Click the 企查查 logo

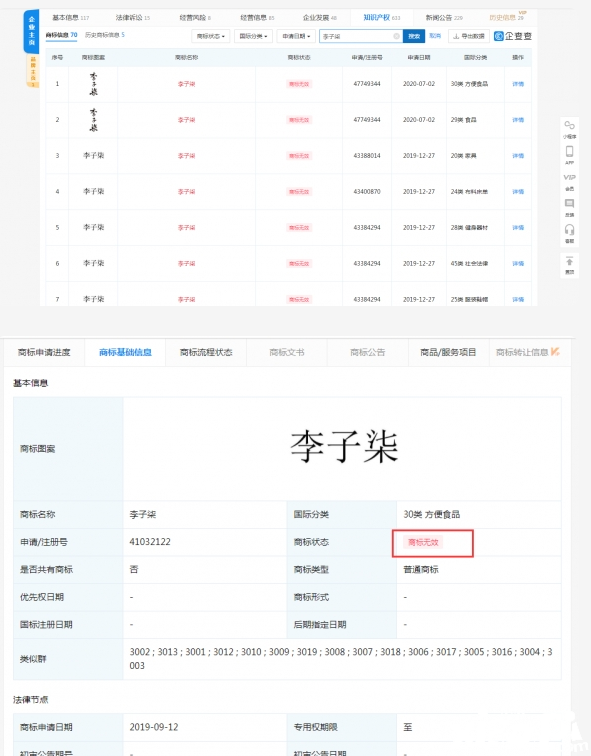(x=513, y=36)
